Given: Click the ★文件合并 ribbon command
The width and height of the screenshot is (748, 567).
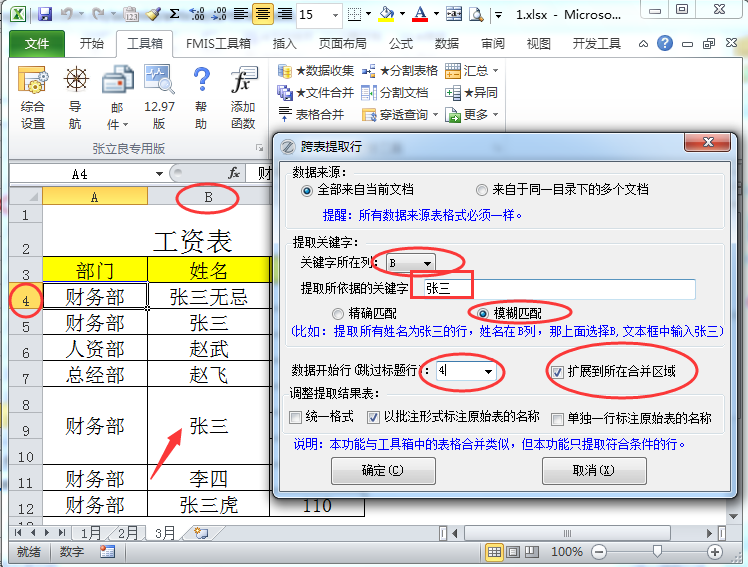Looking at the screenshot, I should coord(316,93).
